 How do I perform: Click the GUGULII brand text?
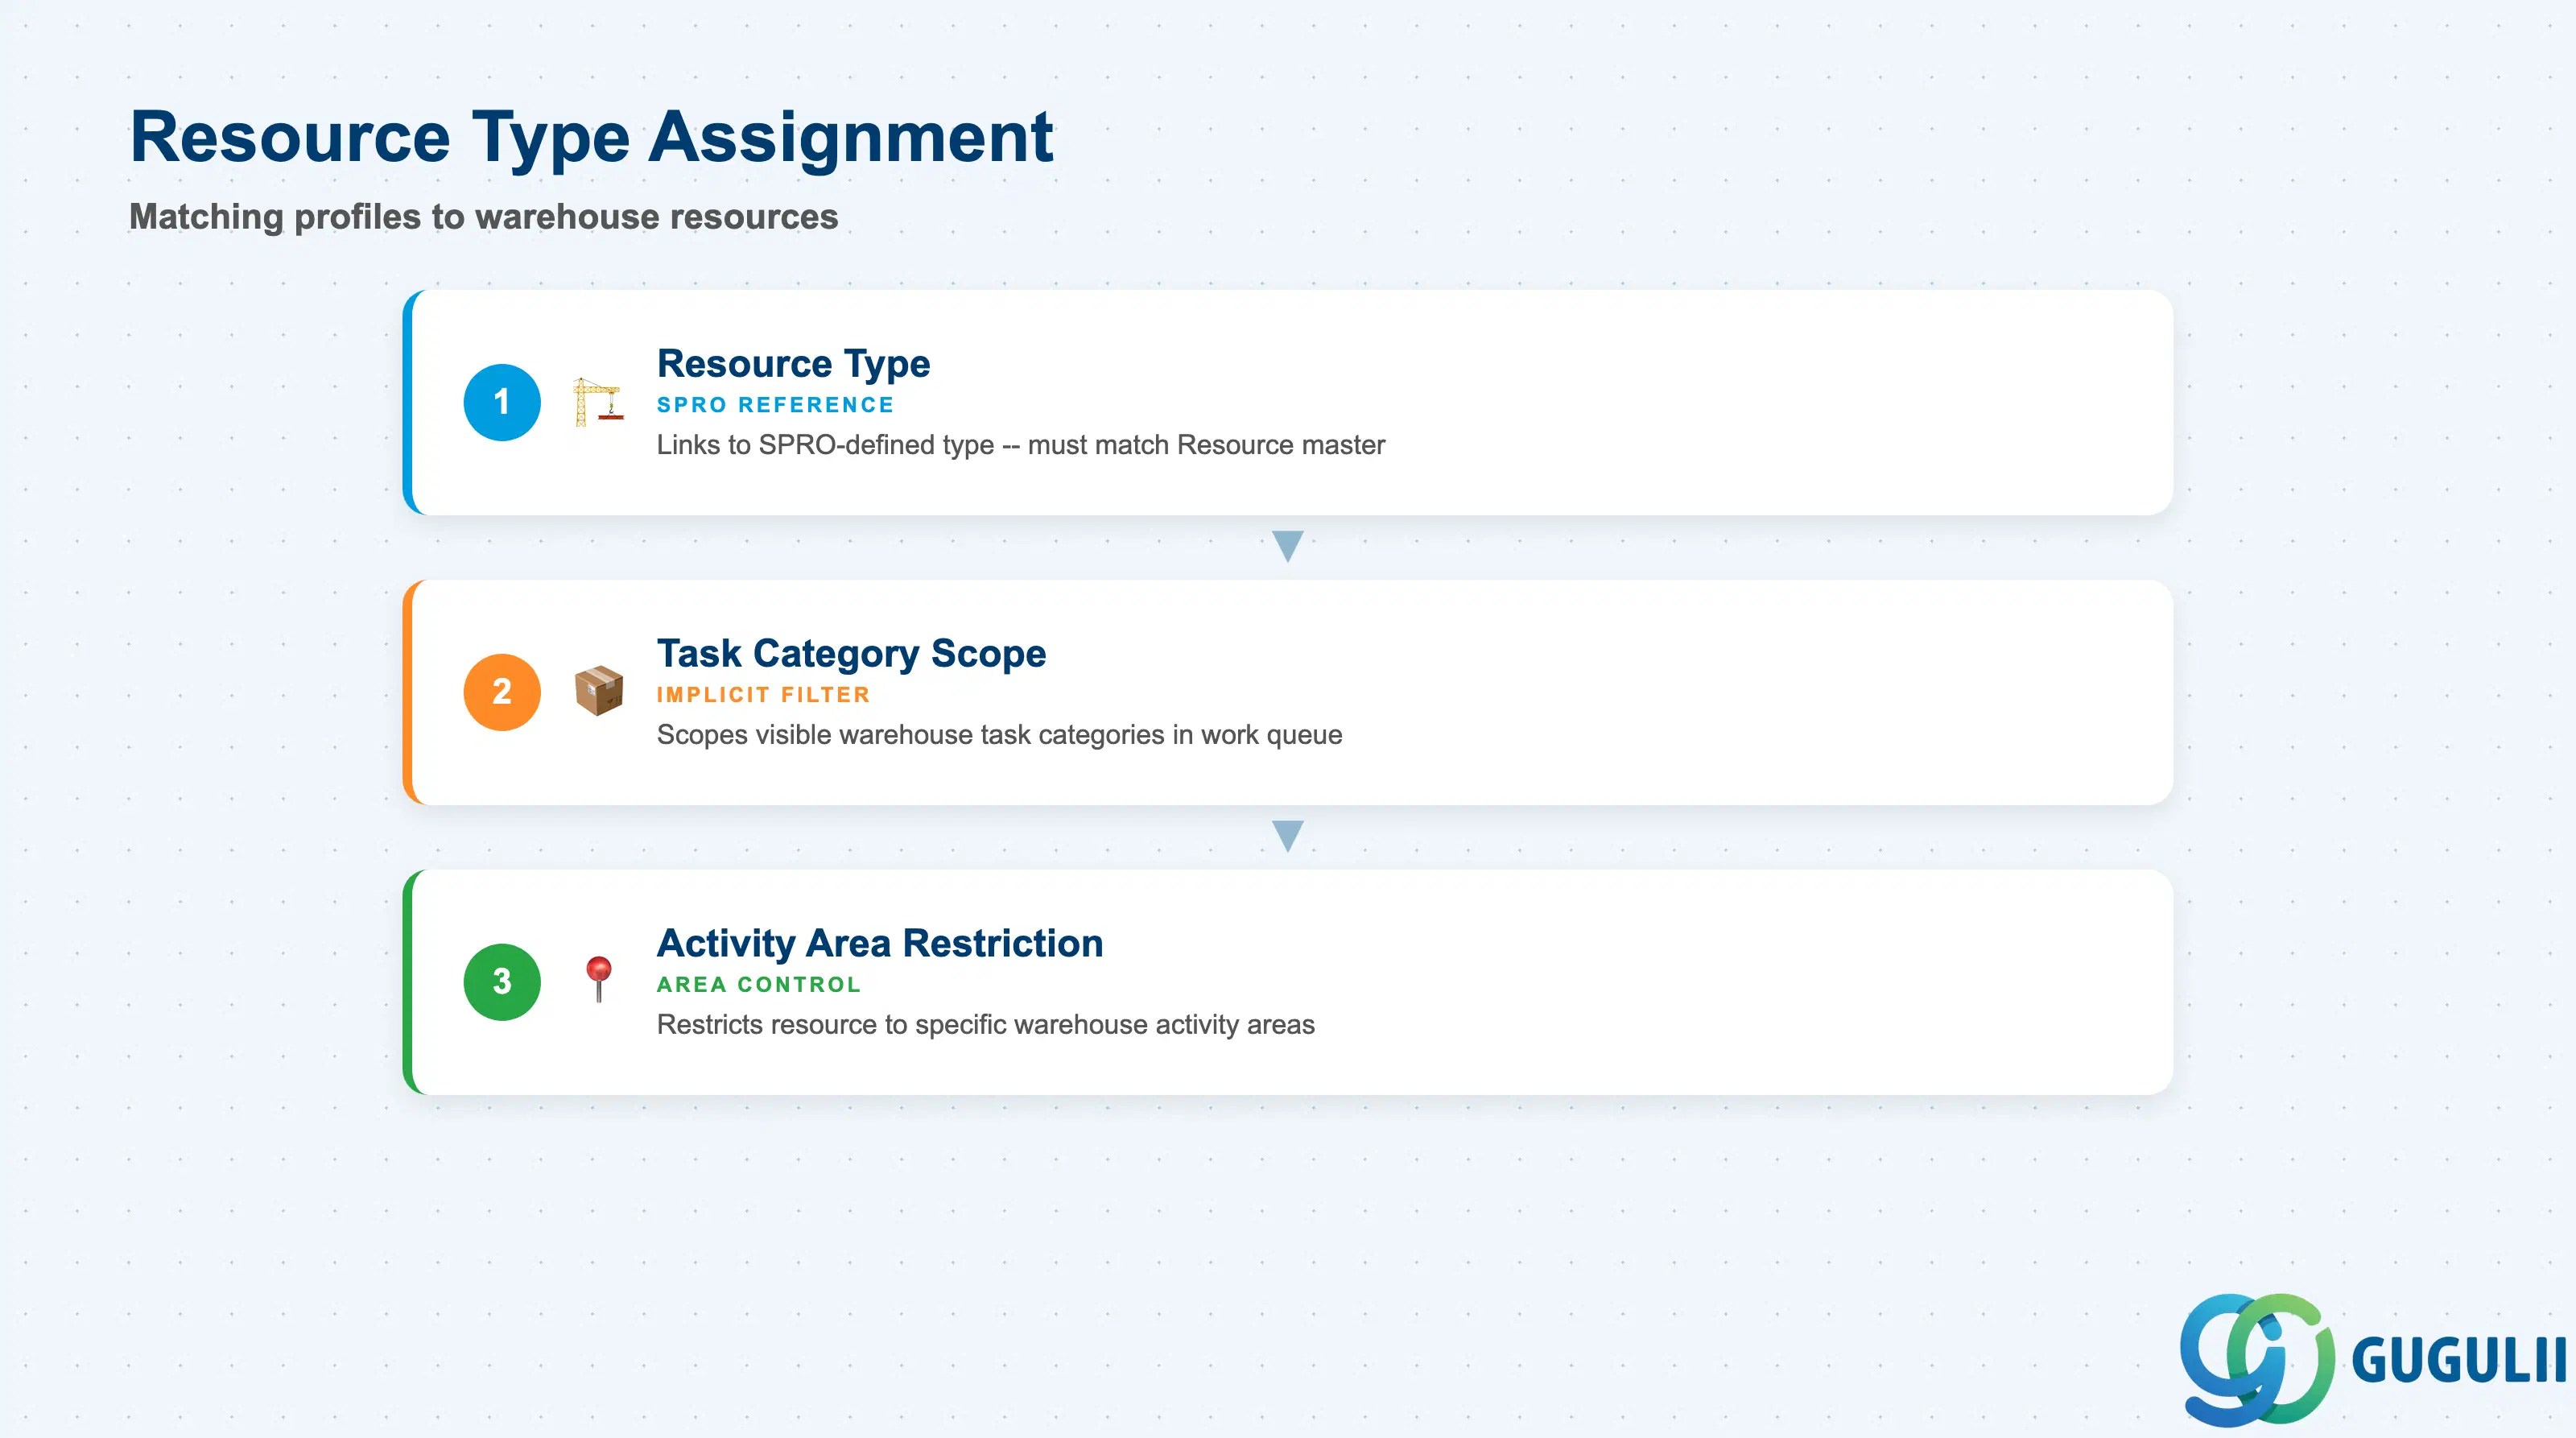click(2458, 1360)
